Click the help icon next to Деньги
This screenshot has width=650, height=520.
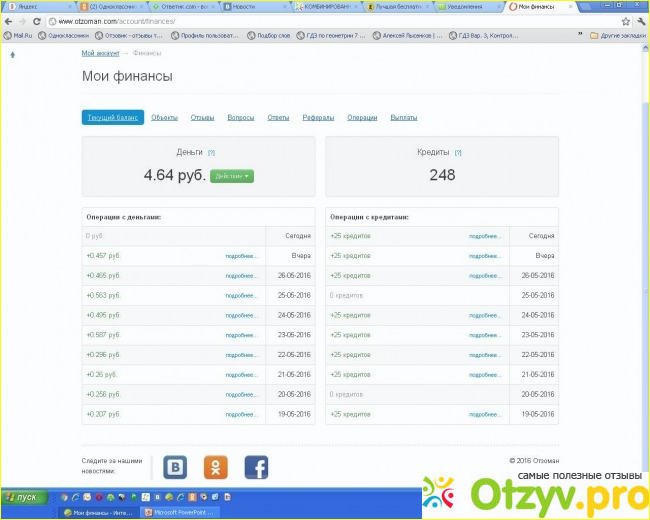tap(211, 153)
